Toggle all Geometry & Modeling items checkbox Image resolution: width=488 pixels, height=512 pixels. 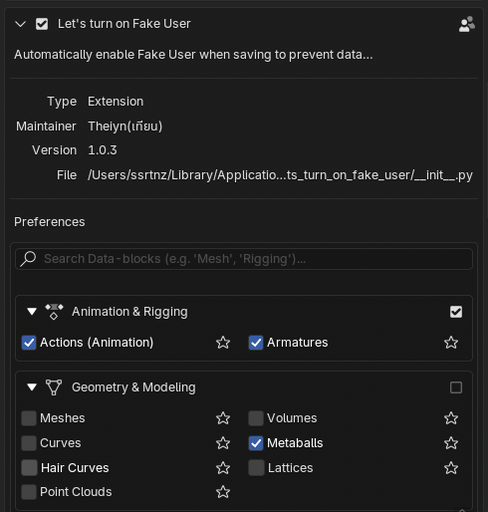point(456,388)
